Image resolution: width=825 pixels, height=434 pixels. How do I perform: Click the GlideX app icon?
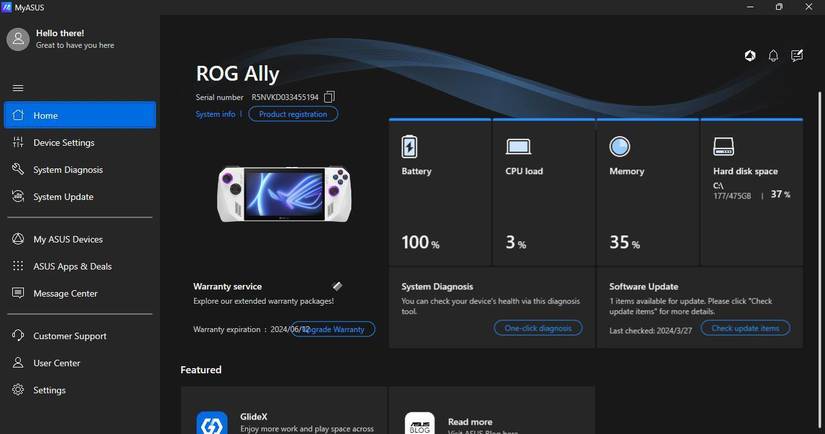pyautogui.click(x=212, y=423)
